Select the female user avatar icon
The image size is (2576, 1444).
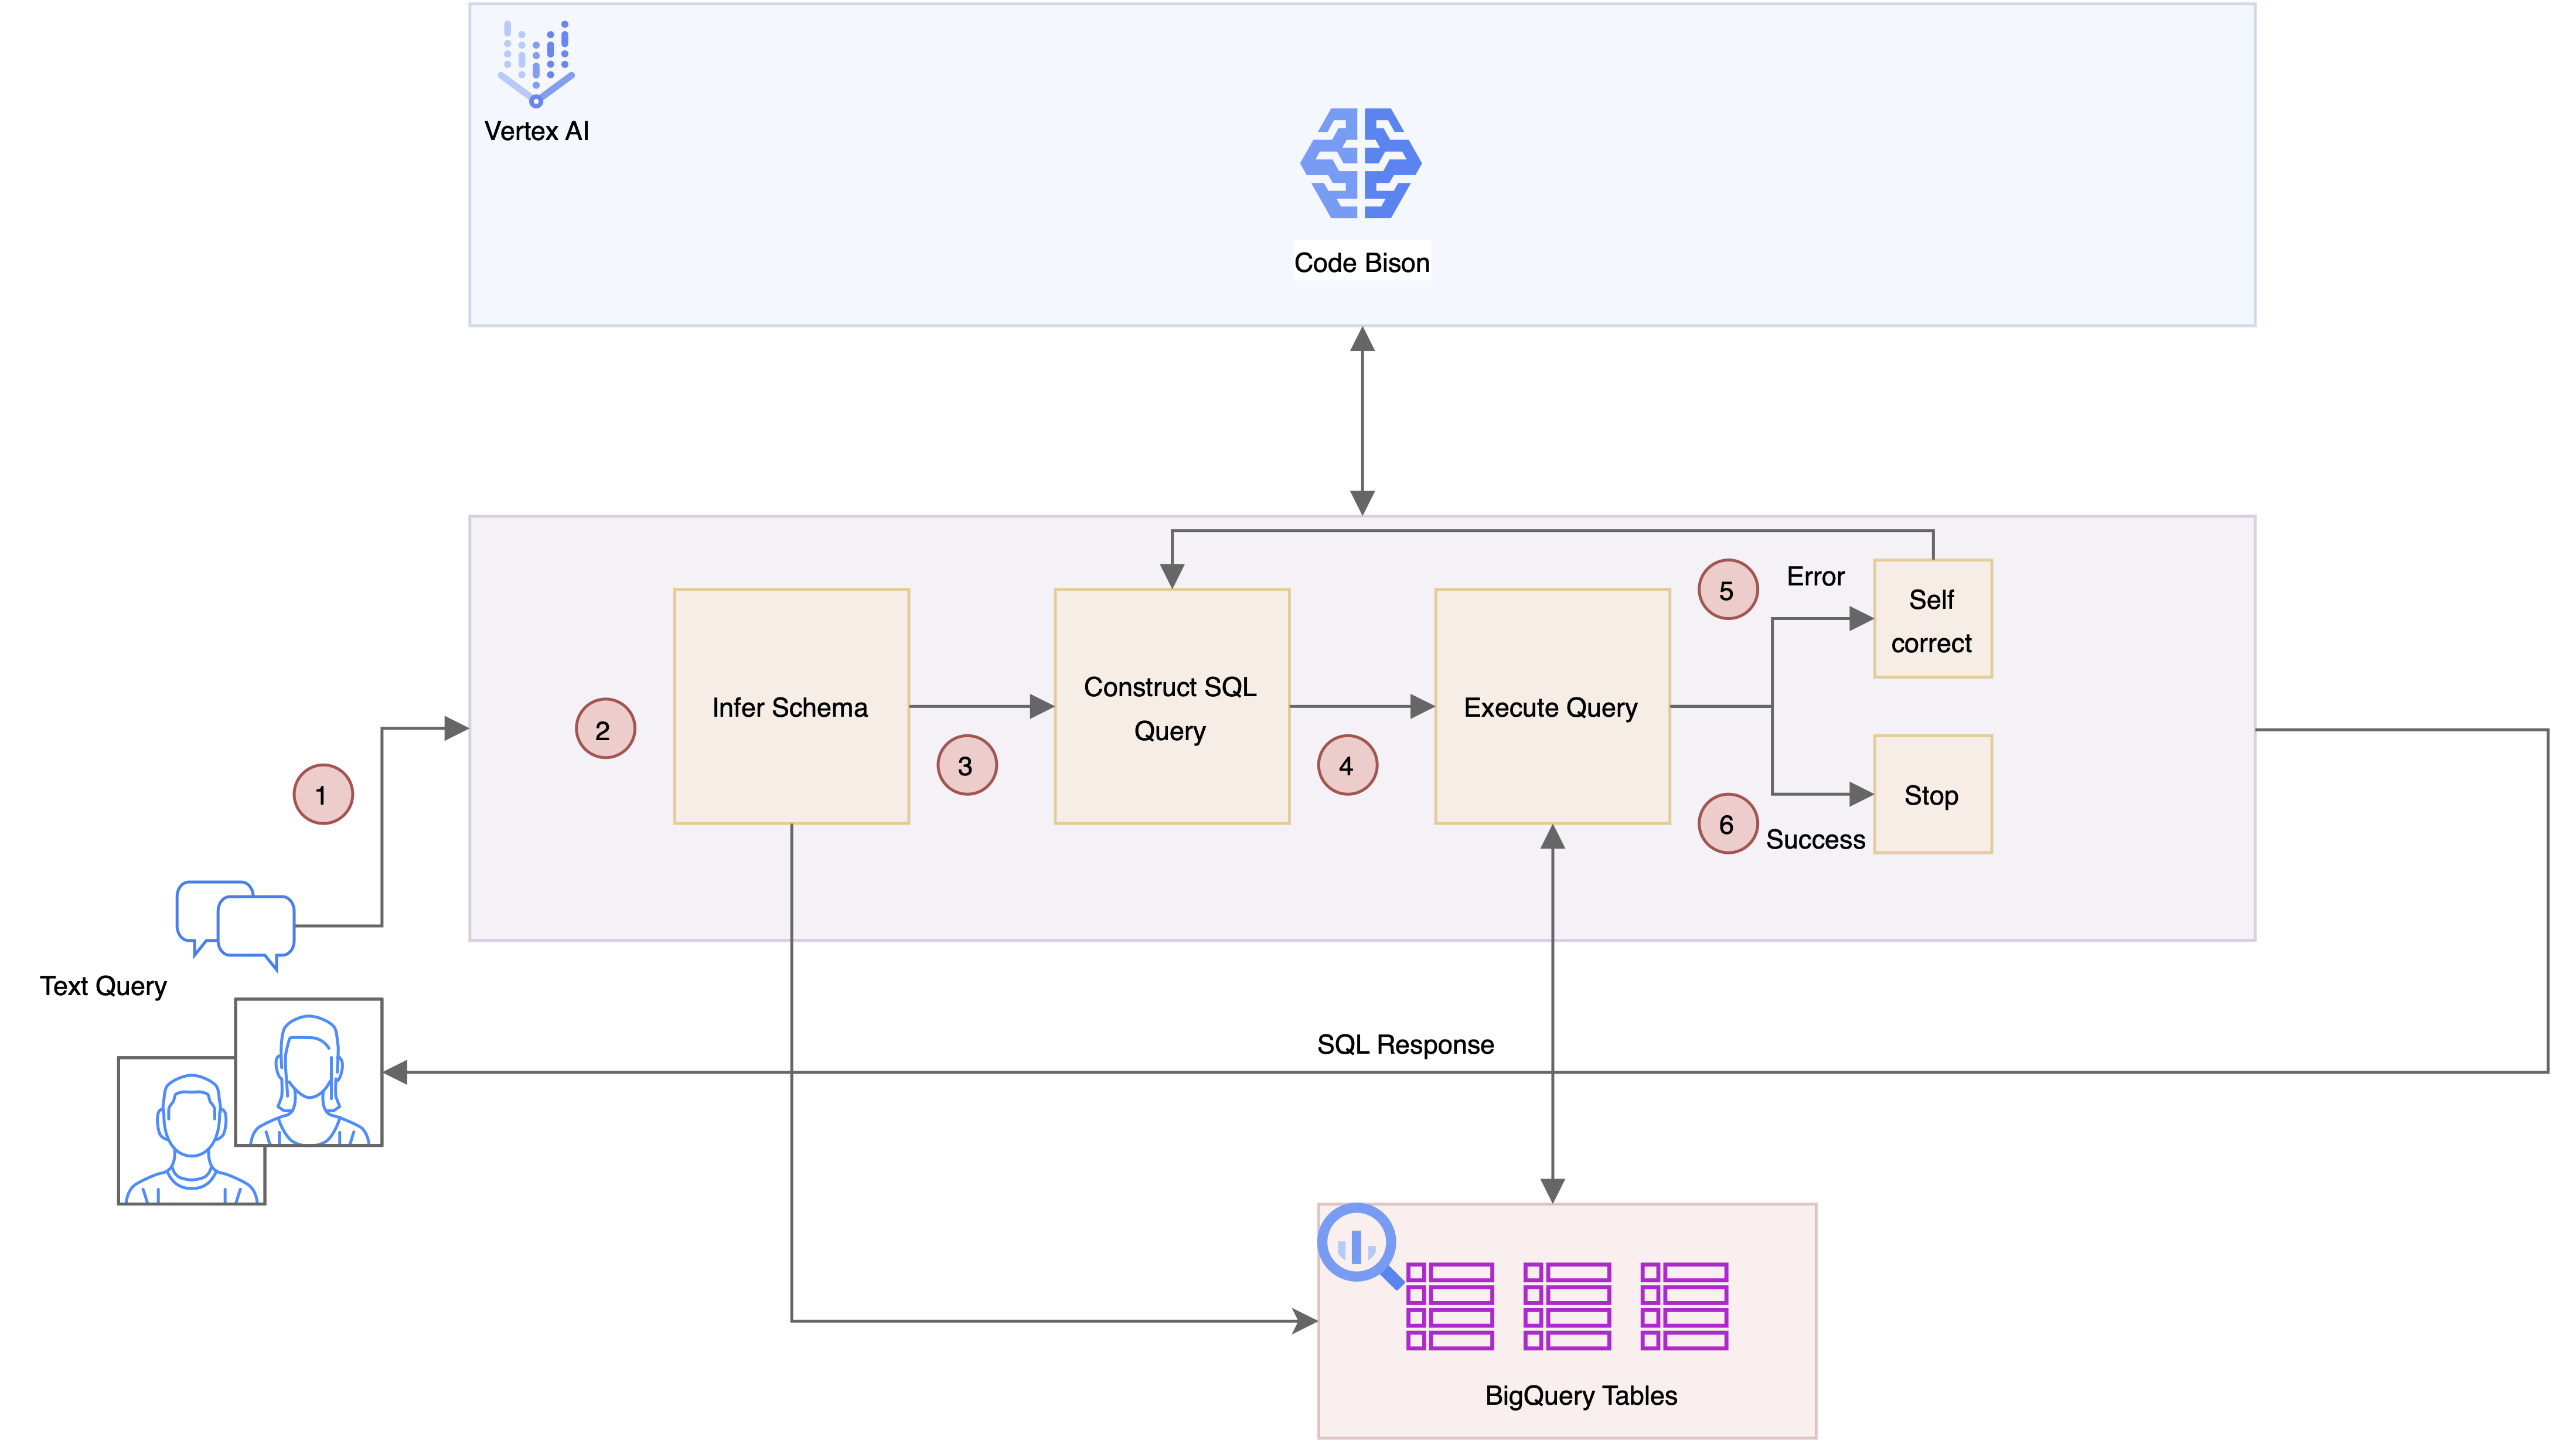tap(309, 1073)
